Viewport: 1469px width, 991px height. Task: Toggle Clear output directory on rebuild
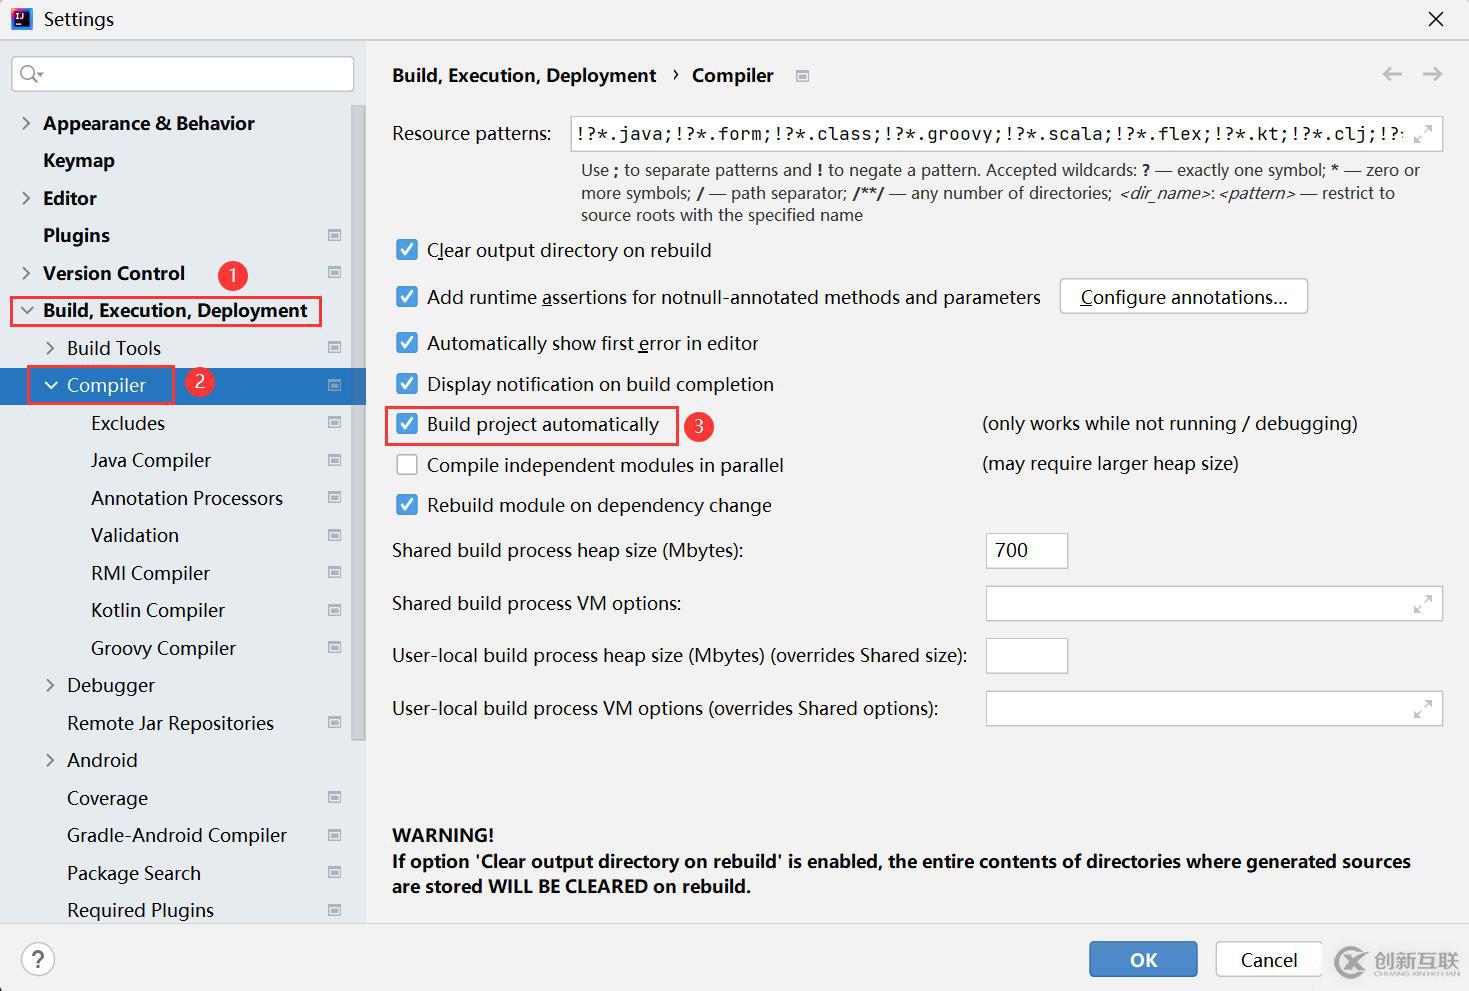point(407,250)
